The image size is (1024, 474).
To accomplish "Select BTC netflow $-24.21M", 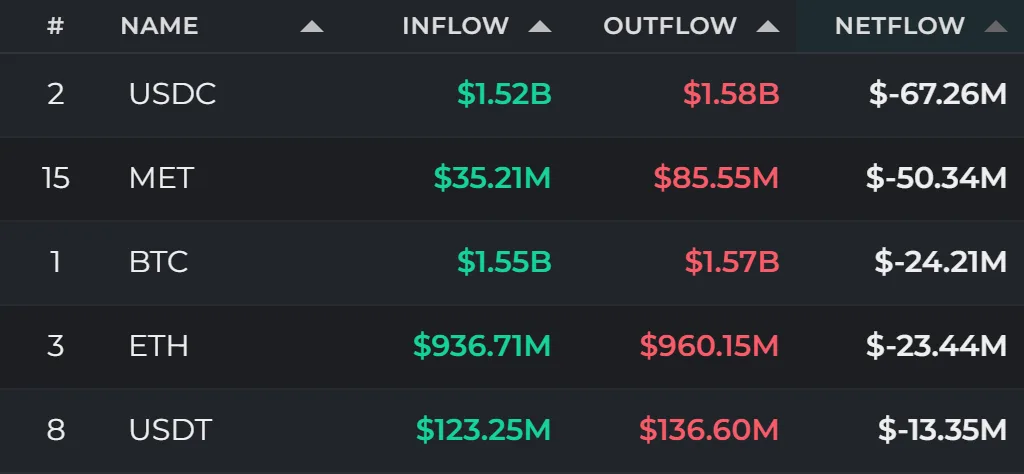I will pyautogui.click(x=940, y=262).
